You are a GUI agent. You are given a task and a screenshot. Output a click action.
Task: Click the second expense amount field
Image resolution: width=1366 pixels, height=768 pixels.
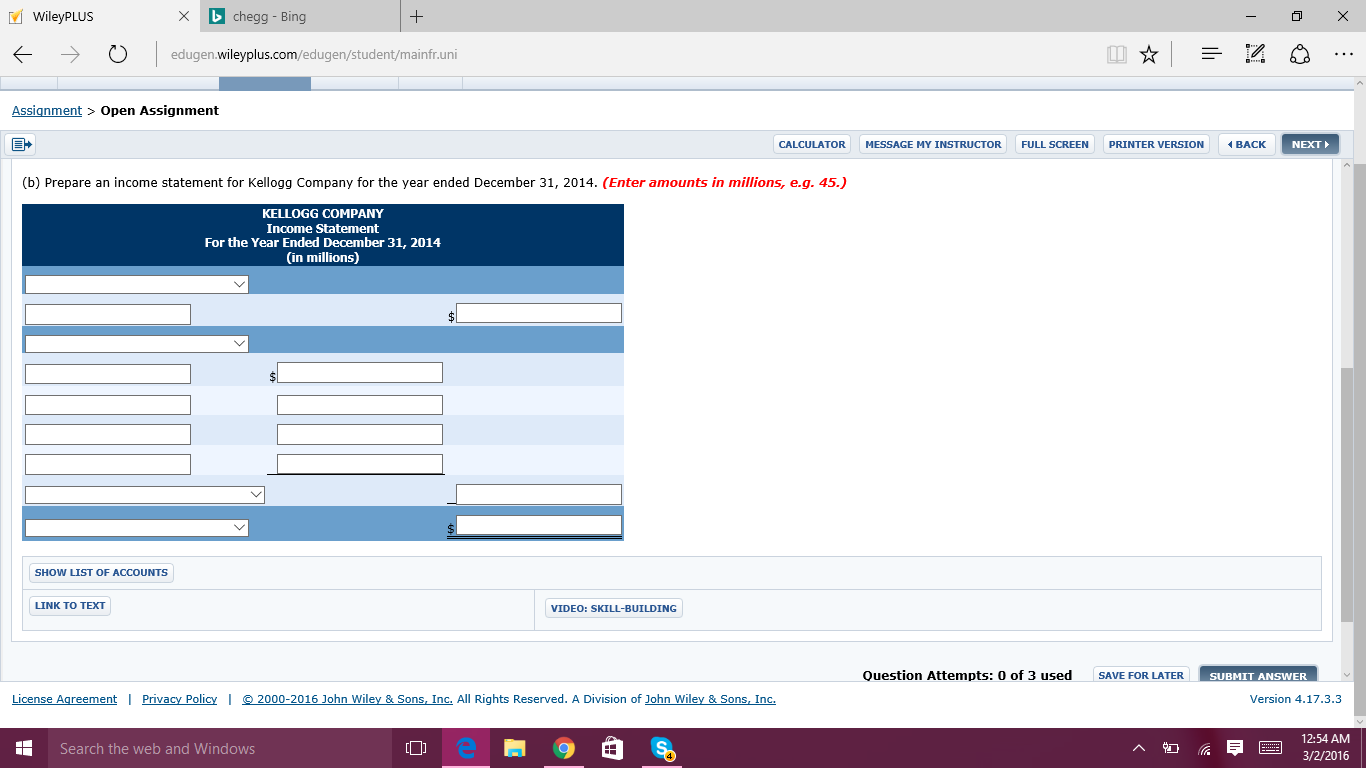click(360, 405)
